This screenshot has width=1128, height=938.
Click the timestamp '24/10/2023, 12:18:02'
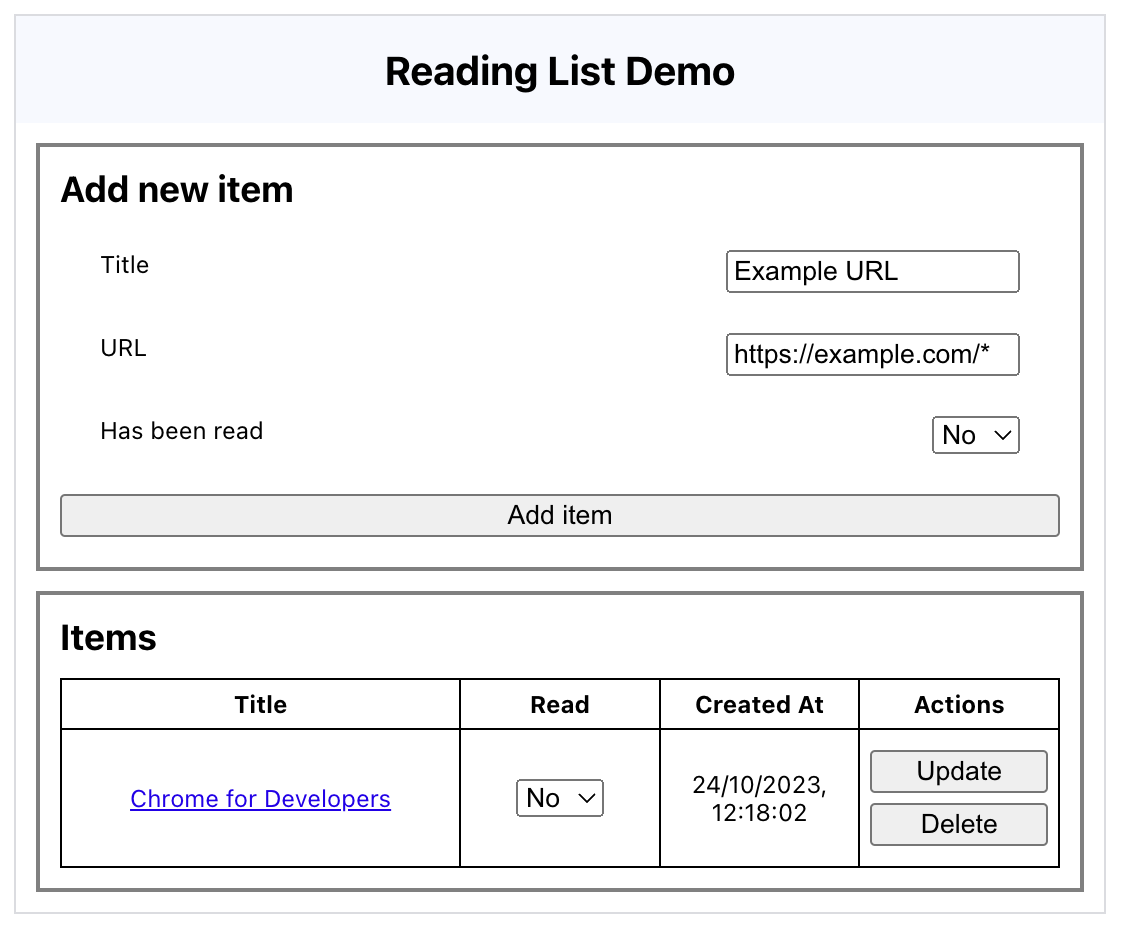(x=758, y=798)
